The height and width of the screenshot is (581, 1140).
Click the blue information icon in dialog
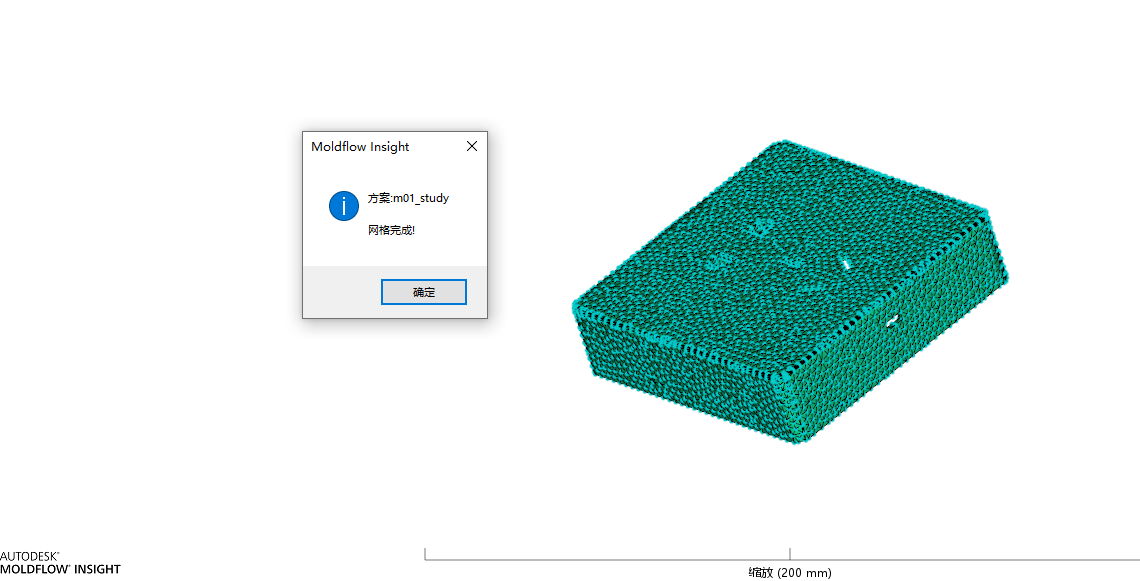(344, 206)
